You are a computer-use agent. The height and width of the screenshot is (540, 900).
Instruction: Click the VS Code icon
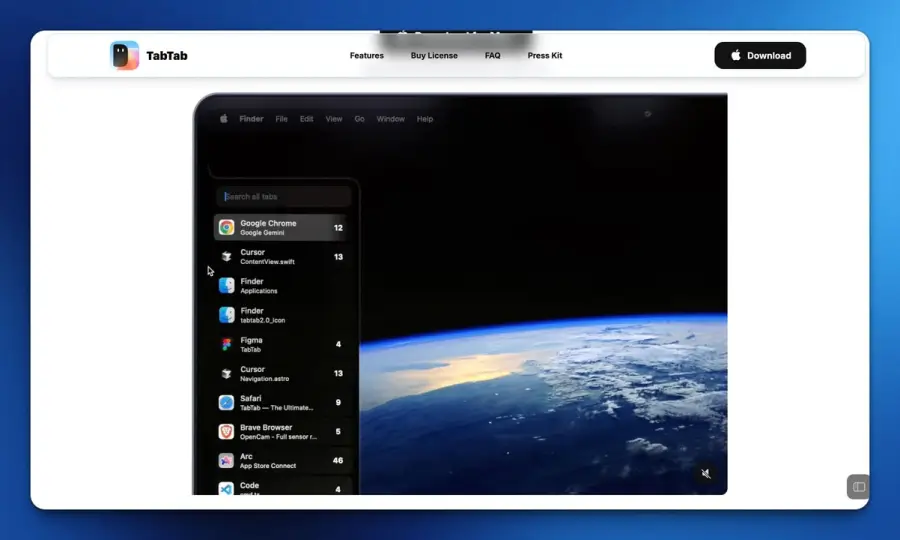[x=227, y=488]
